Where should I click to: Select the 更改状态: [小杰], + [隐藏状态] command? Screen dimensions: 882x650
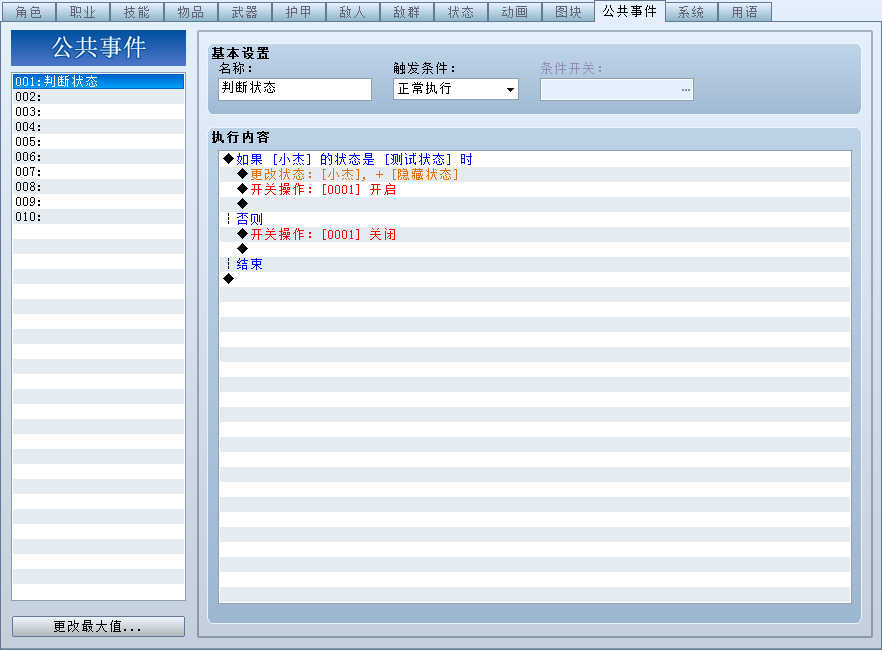pos(534,175)
